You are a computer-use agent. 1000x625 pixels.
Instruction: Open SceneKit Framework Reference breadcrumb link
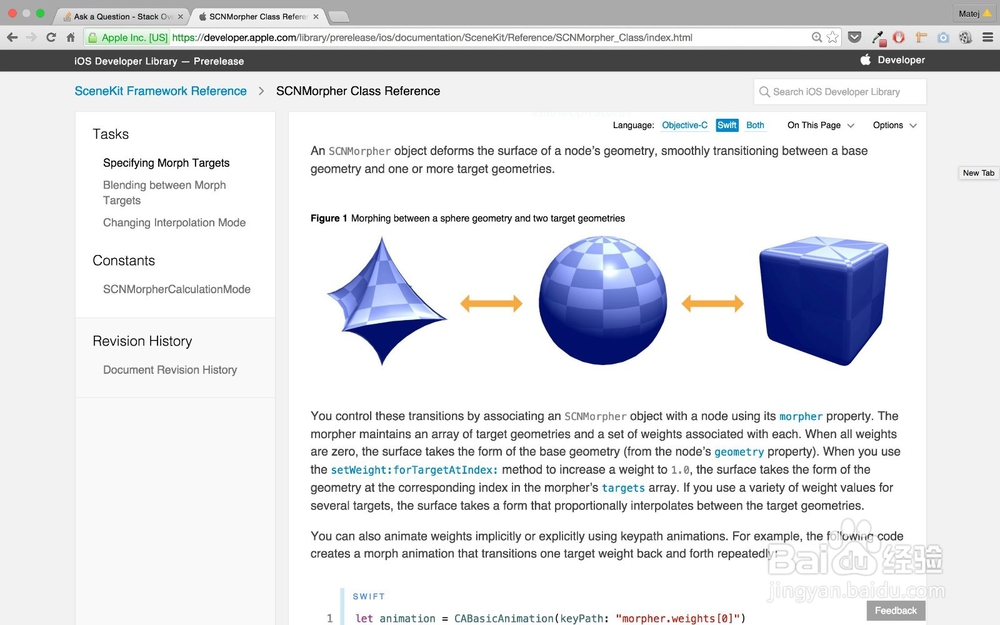point(161,91)
